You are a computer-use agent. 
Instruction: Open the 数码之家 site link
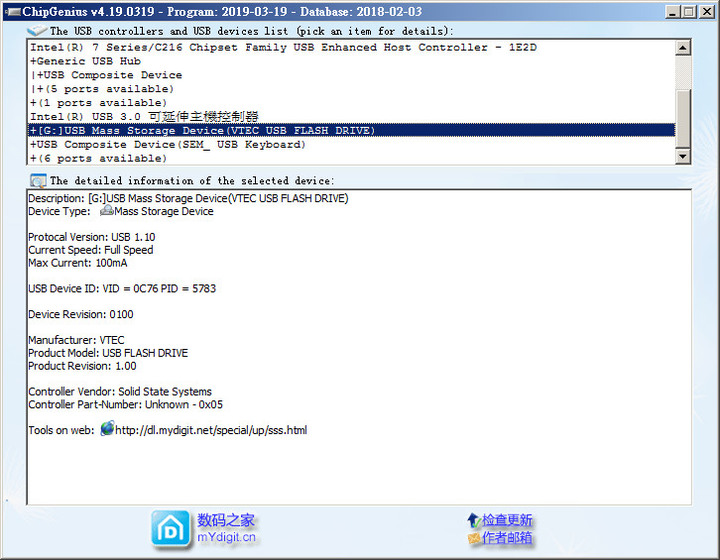pyautogui.click(x=225, y=520)
